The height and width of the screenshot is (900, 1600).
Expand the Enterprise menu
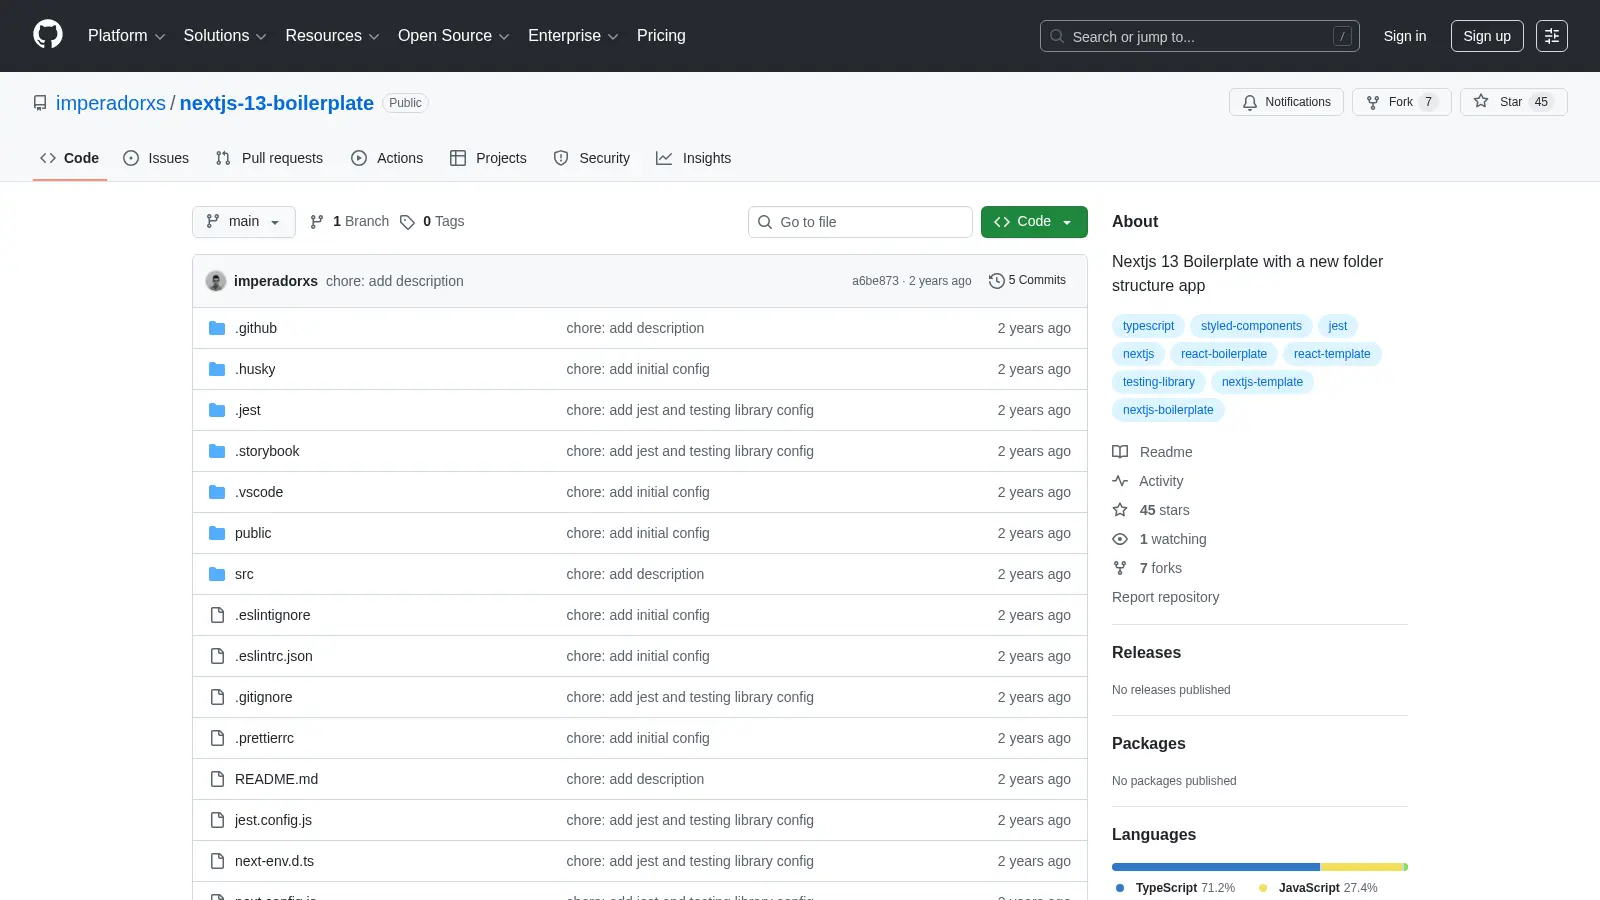[573, 36]
